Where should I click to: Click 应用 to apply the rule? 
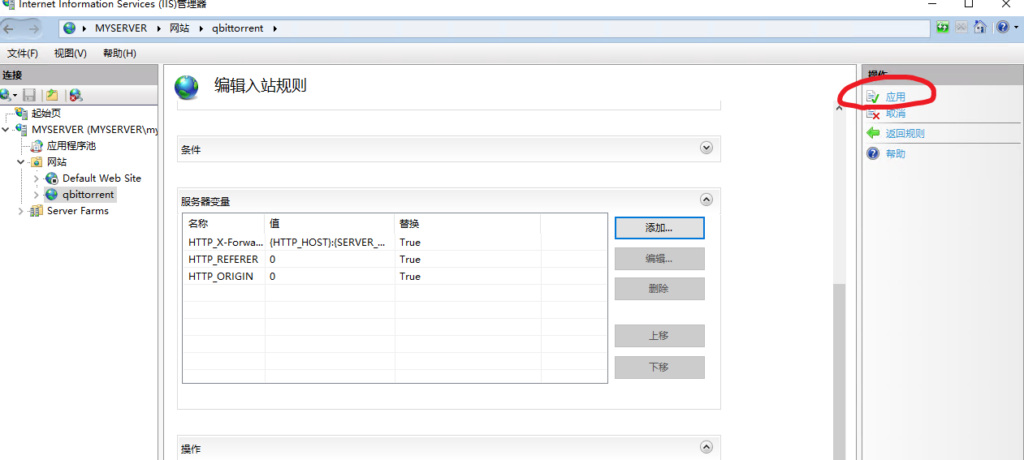[x=895, y=97]
